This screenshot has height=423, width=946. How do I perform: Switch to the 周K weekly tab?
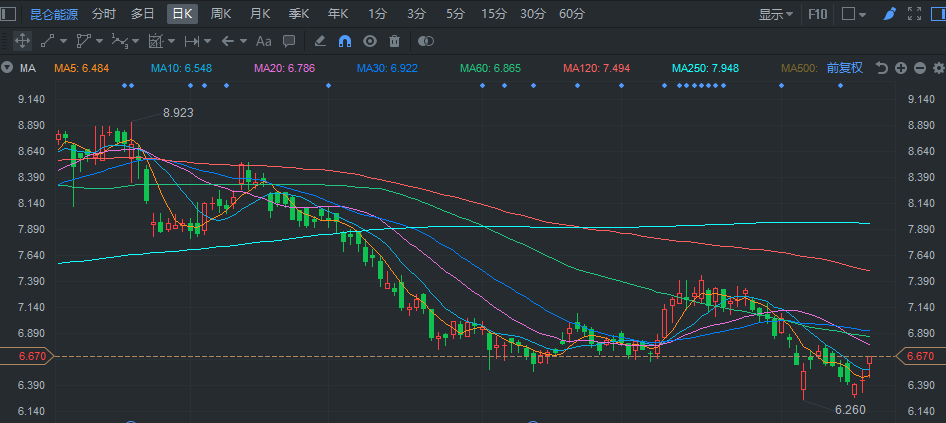[221, 14]
